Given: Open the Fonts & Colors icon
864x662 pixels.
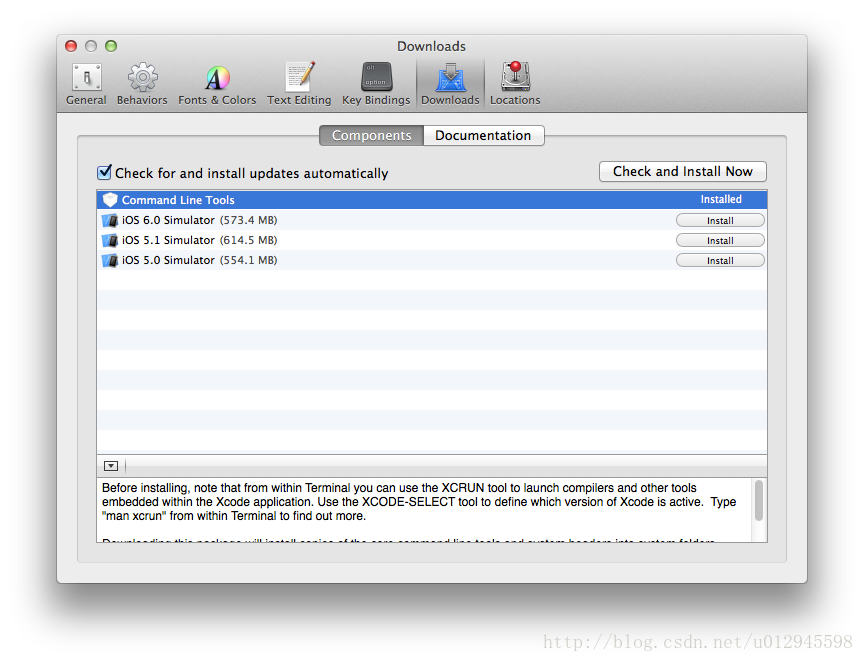Looking at the screenshot, I should [217, 78].
